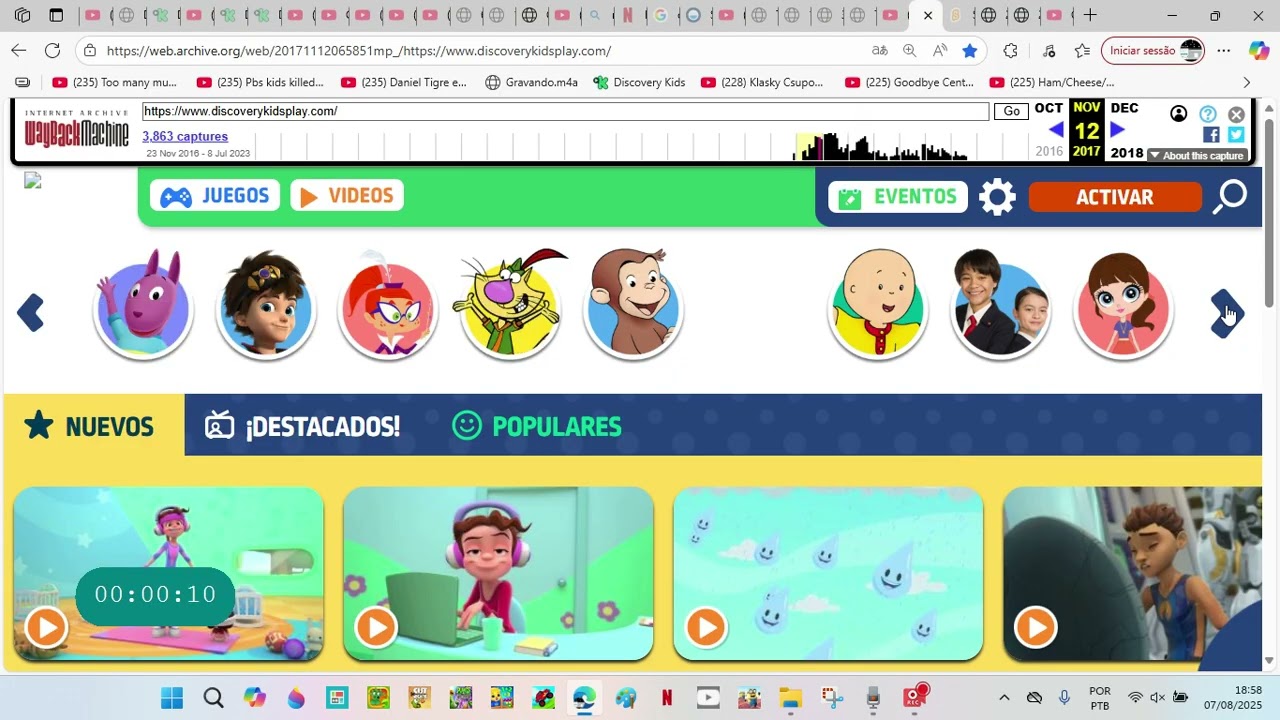Select the two boys in suits character

(1000, 305)
